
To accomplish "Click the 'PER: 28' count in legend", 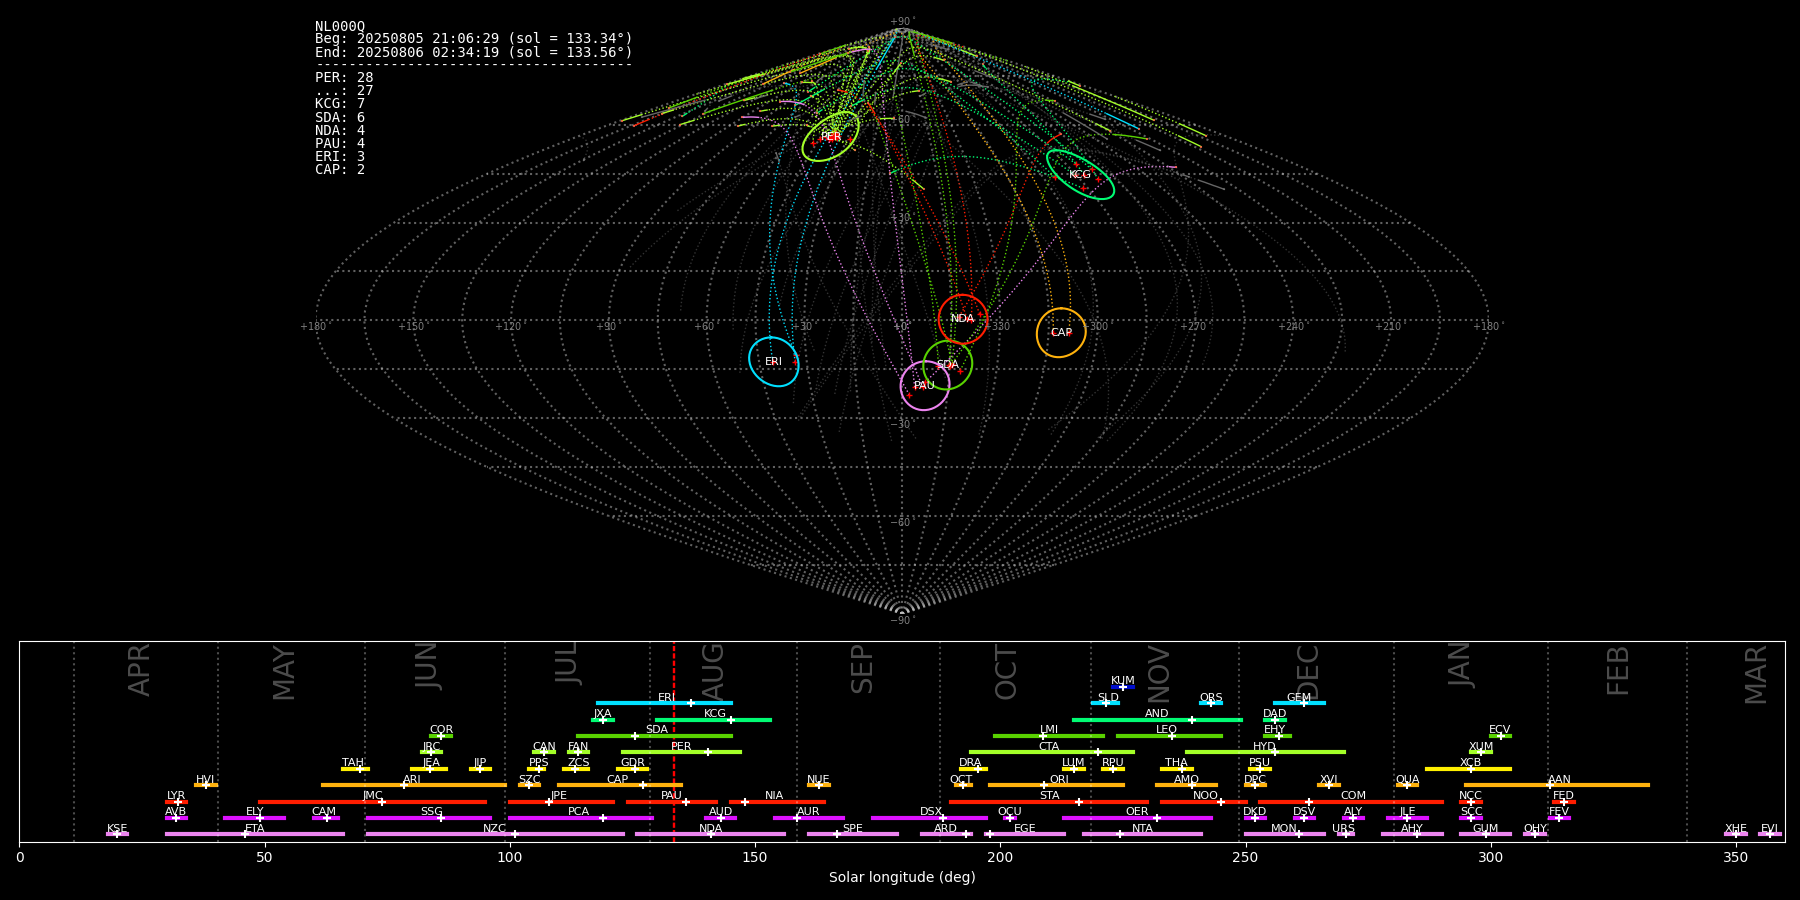I will click(344, 78).
